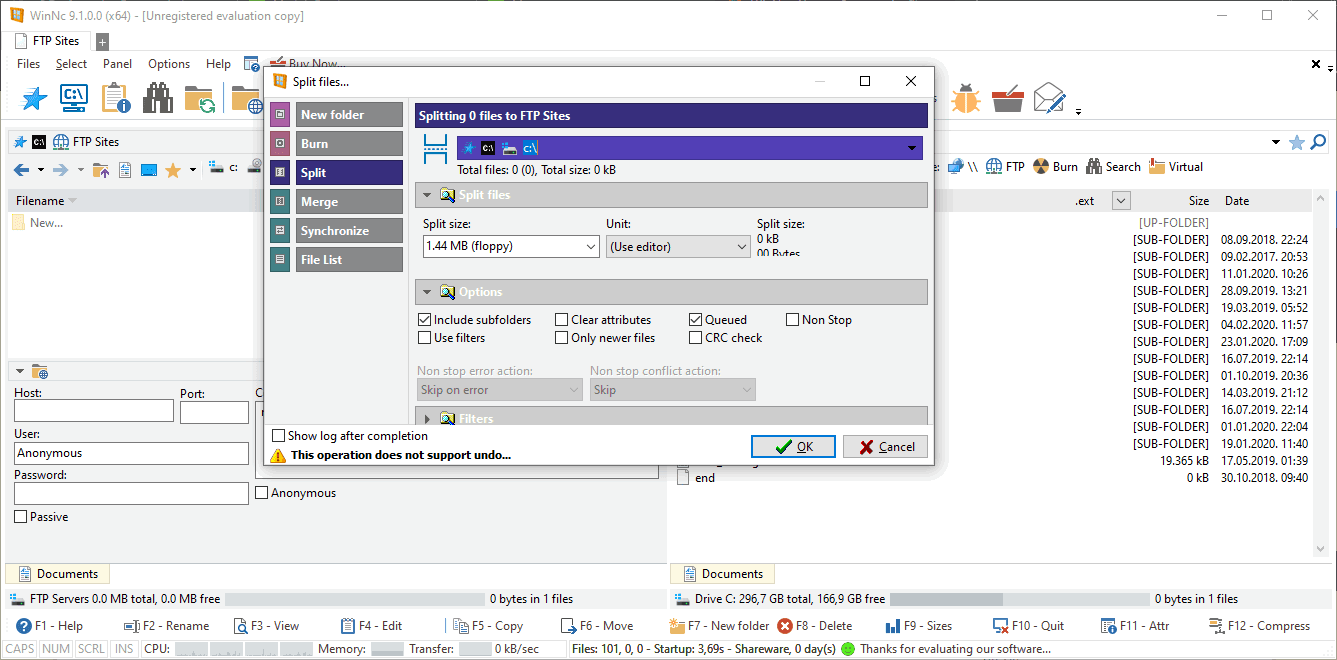Expand the Filters section
Screen dimensions: 1337x660
pyautogui.click(x=427, y=419)
